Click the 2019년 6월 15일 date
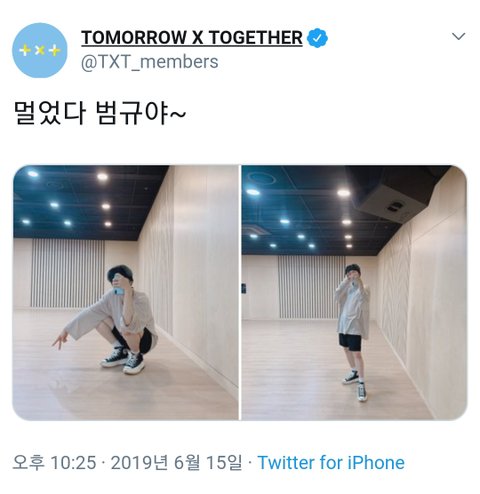 pos(176,463)
